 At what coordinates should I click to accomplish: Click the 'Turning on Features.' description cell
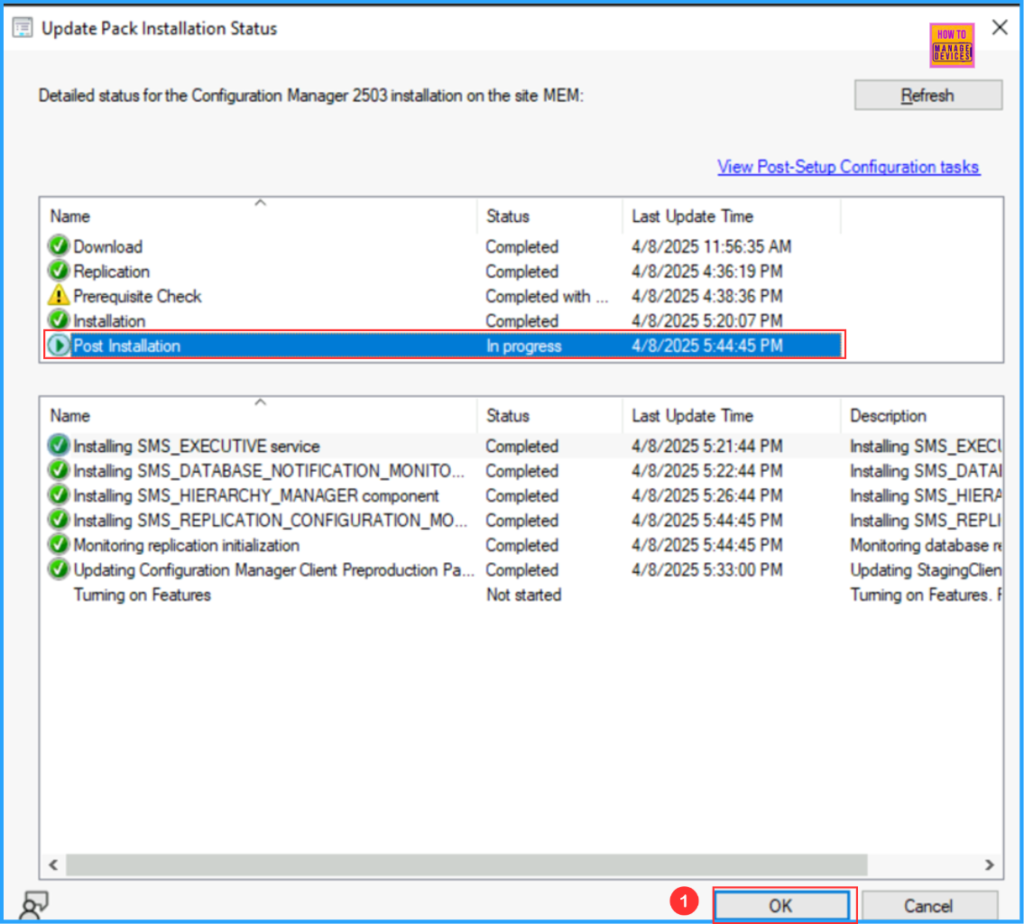pyautogui.click(x=925, y=595)
